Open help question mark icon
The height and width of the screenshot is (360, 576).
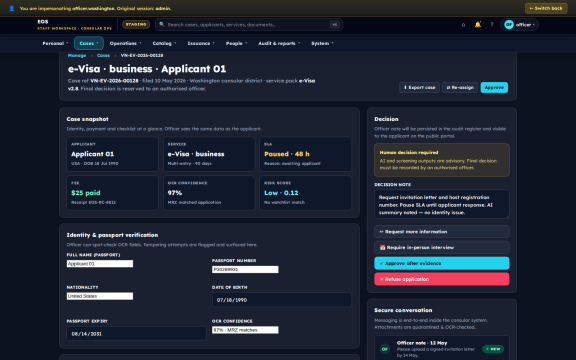492,25
